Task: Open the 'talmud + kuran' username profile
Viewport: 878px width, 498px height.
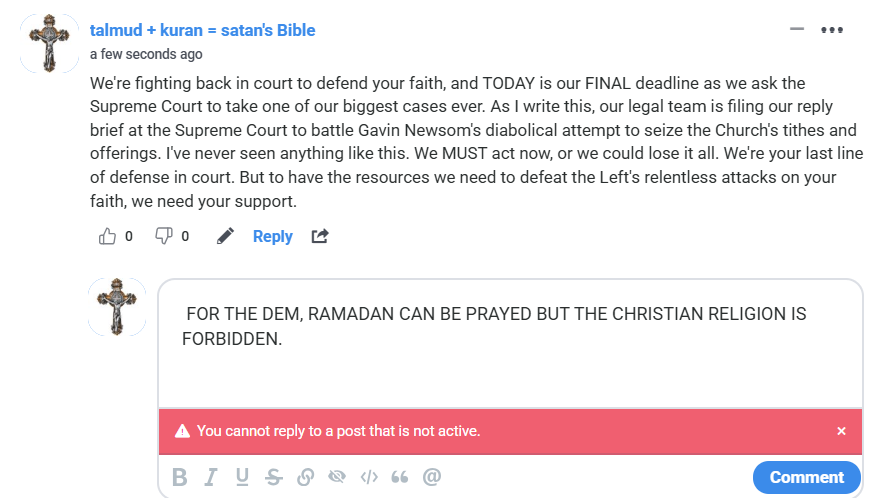Action: (x=202, y=30)
